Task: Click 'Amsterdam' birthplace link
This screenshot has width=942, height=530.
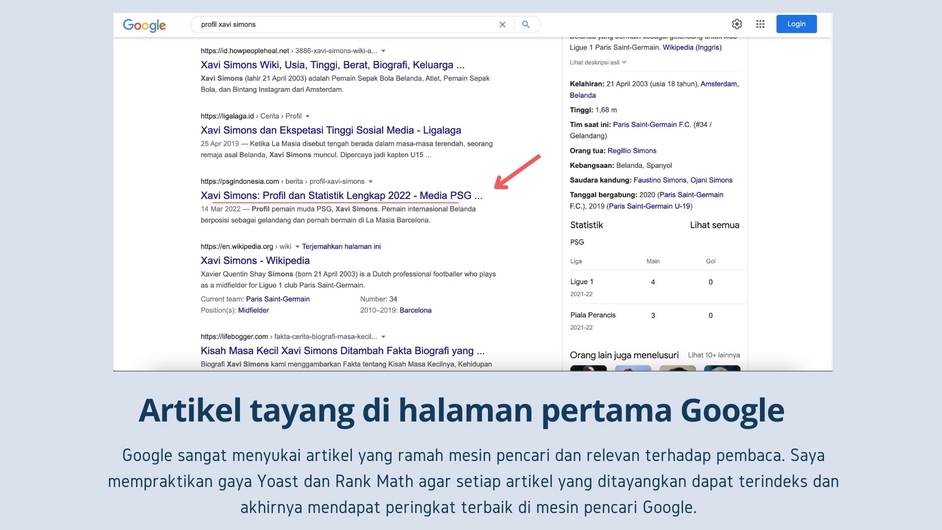Action: point(719,84)
